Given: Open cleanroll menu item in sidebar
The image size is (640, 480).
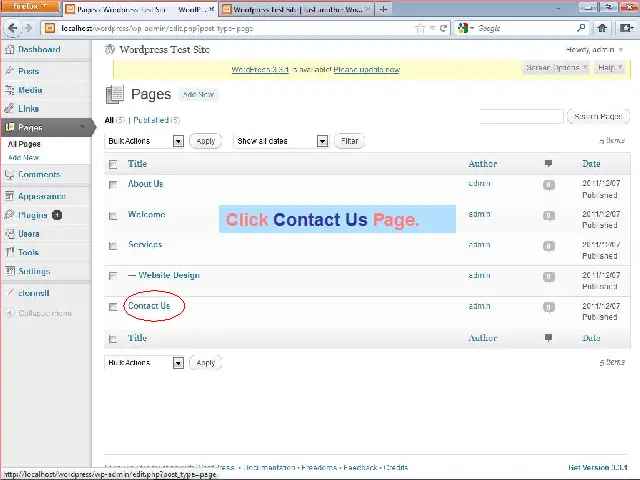Looking at the screenshot, I should (33, 293).
